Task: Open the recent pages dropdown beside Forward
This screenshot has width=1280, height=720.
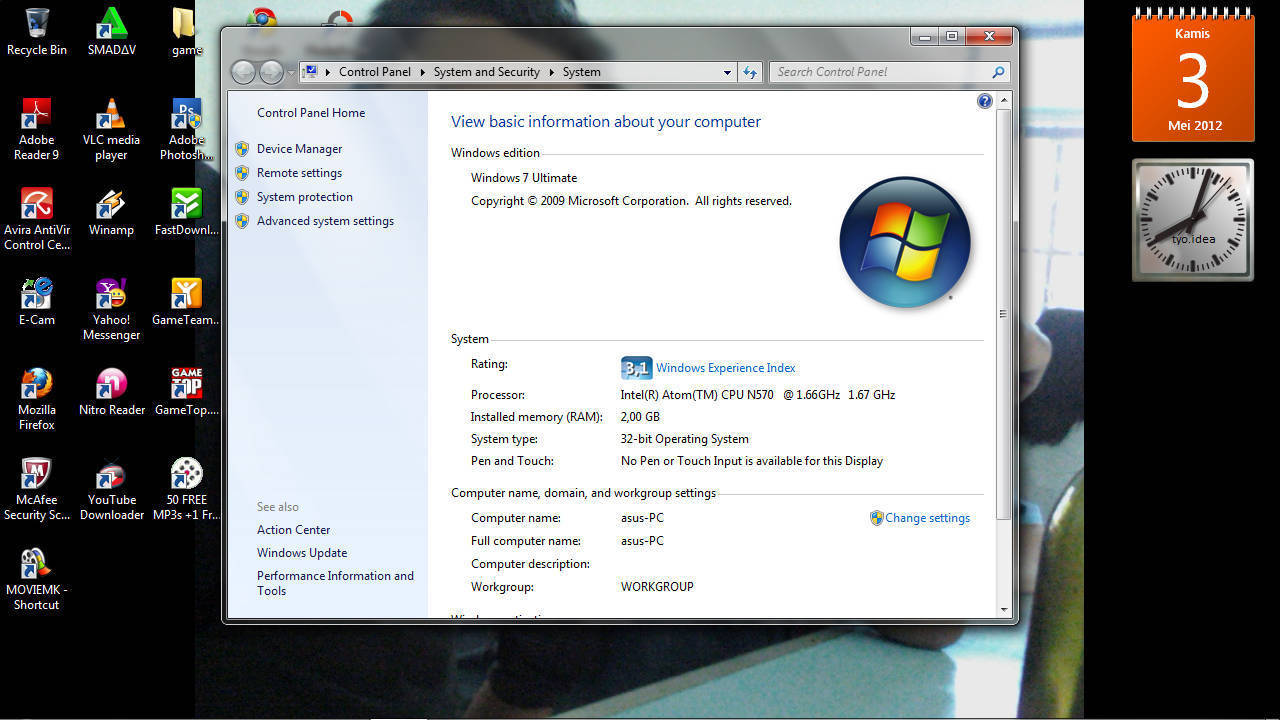Action: coord(291,72)
